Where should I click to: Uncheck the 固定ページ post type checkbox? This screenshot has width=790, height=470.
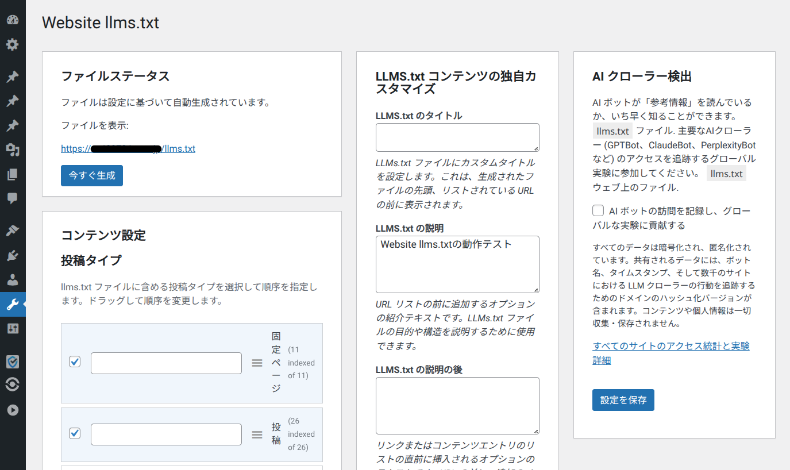75,362
